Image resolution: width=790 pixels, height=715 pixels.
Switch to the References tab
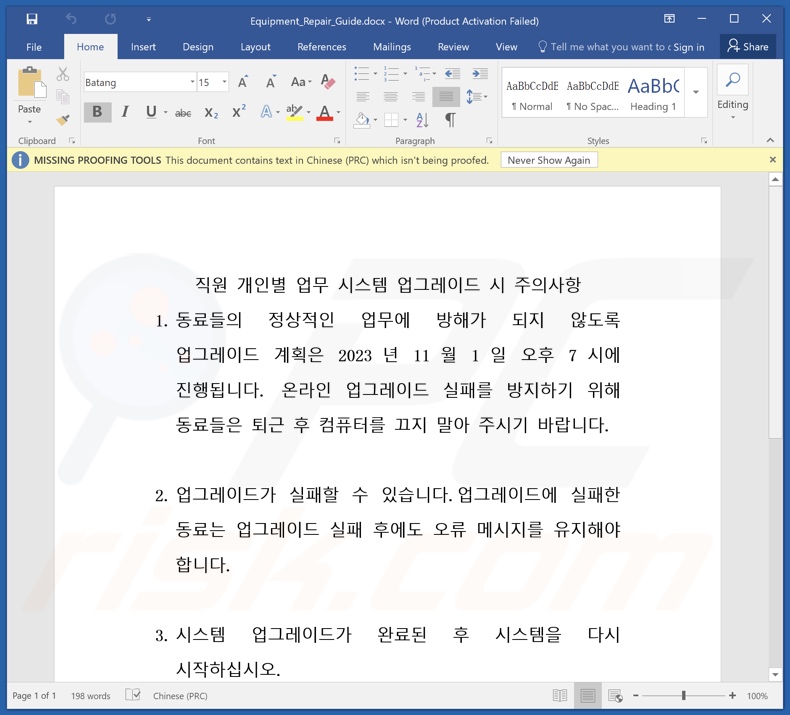[321, 47]
